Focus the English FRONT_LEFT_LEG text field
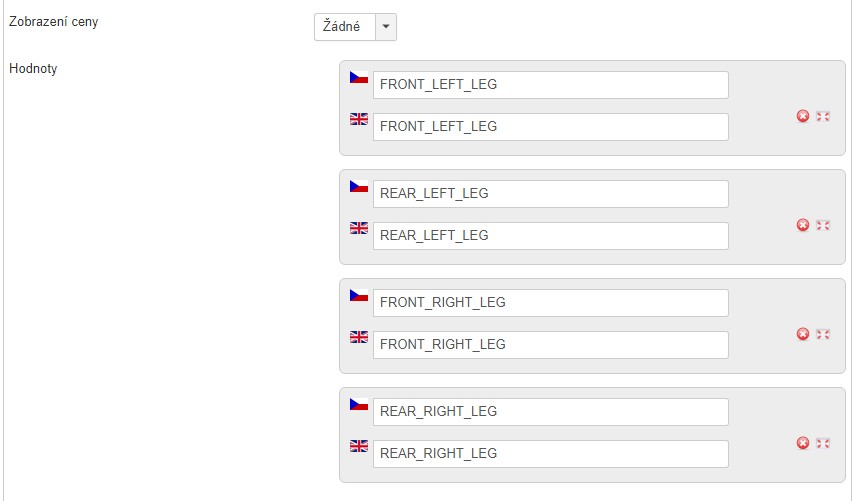This screenshot has width=864, height=501. click(550, 127)
